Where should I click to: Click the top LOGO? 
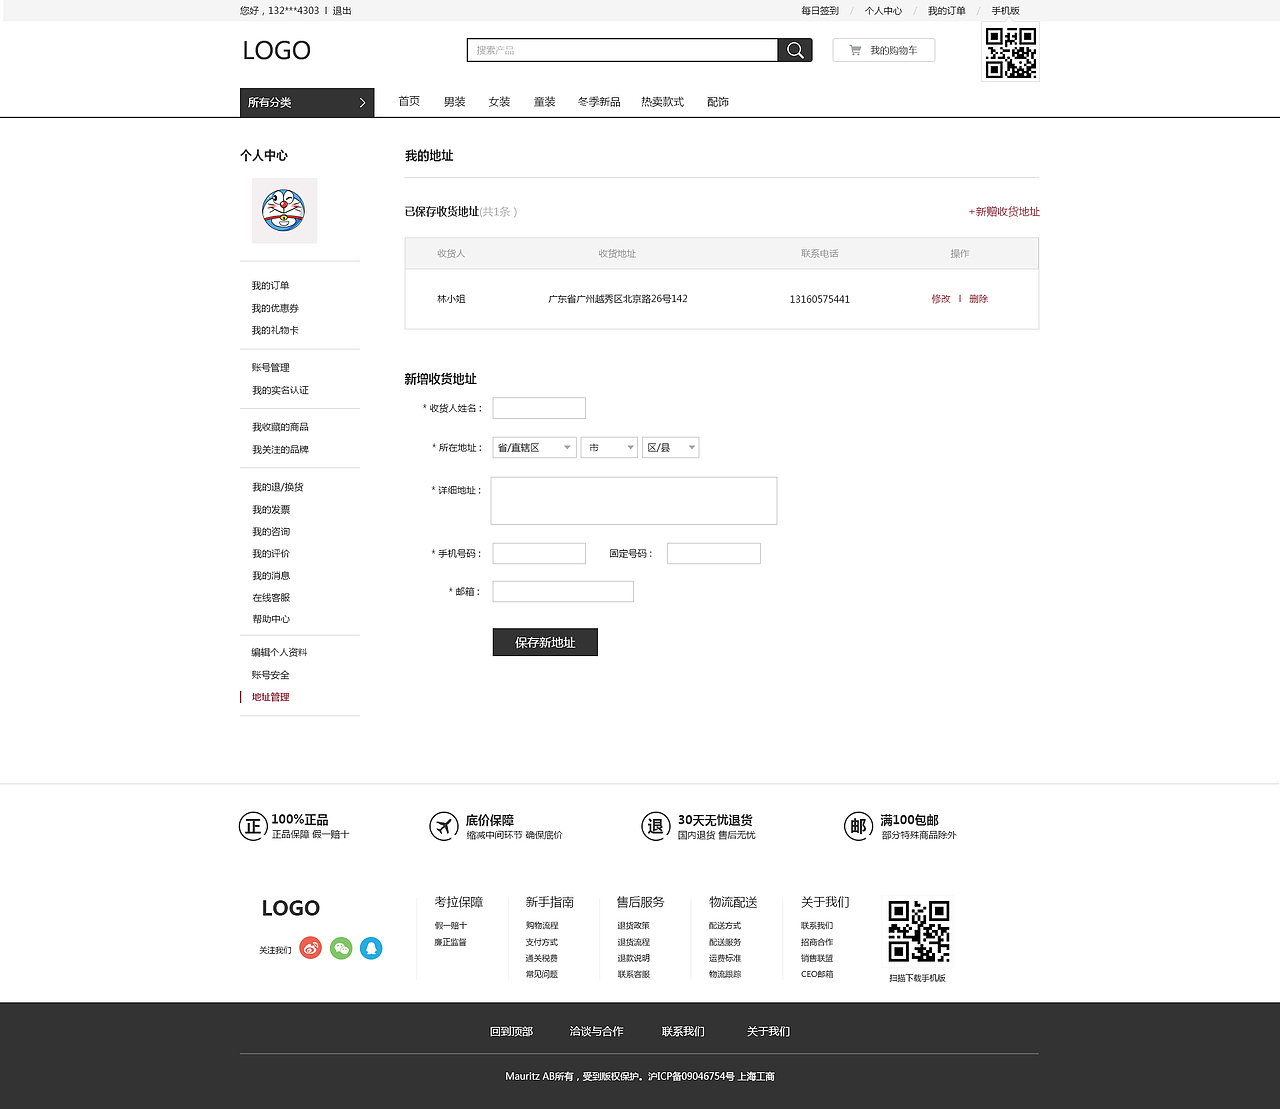pos(277,50)
